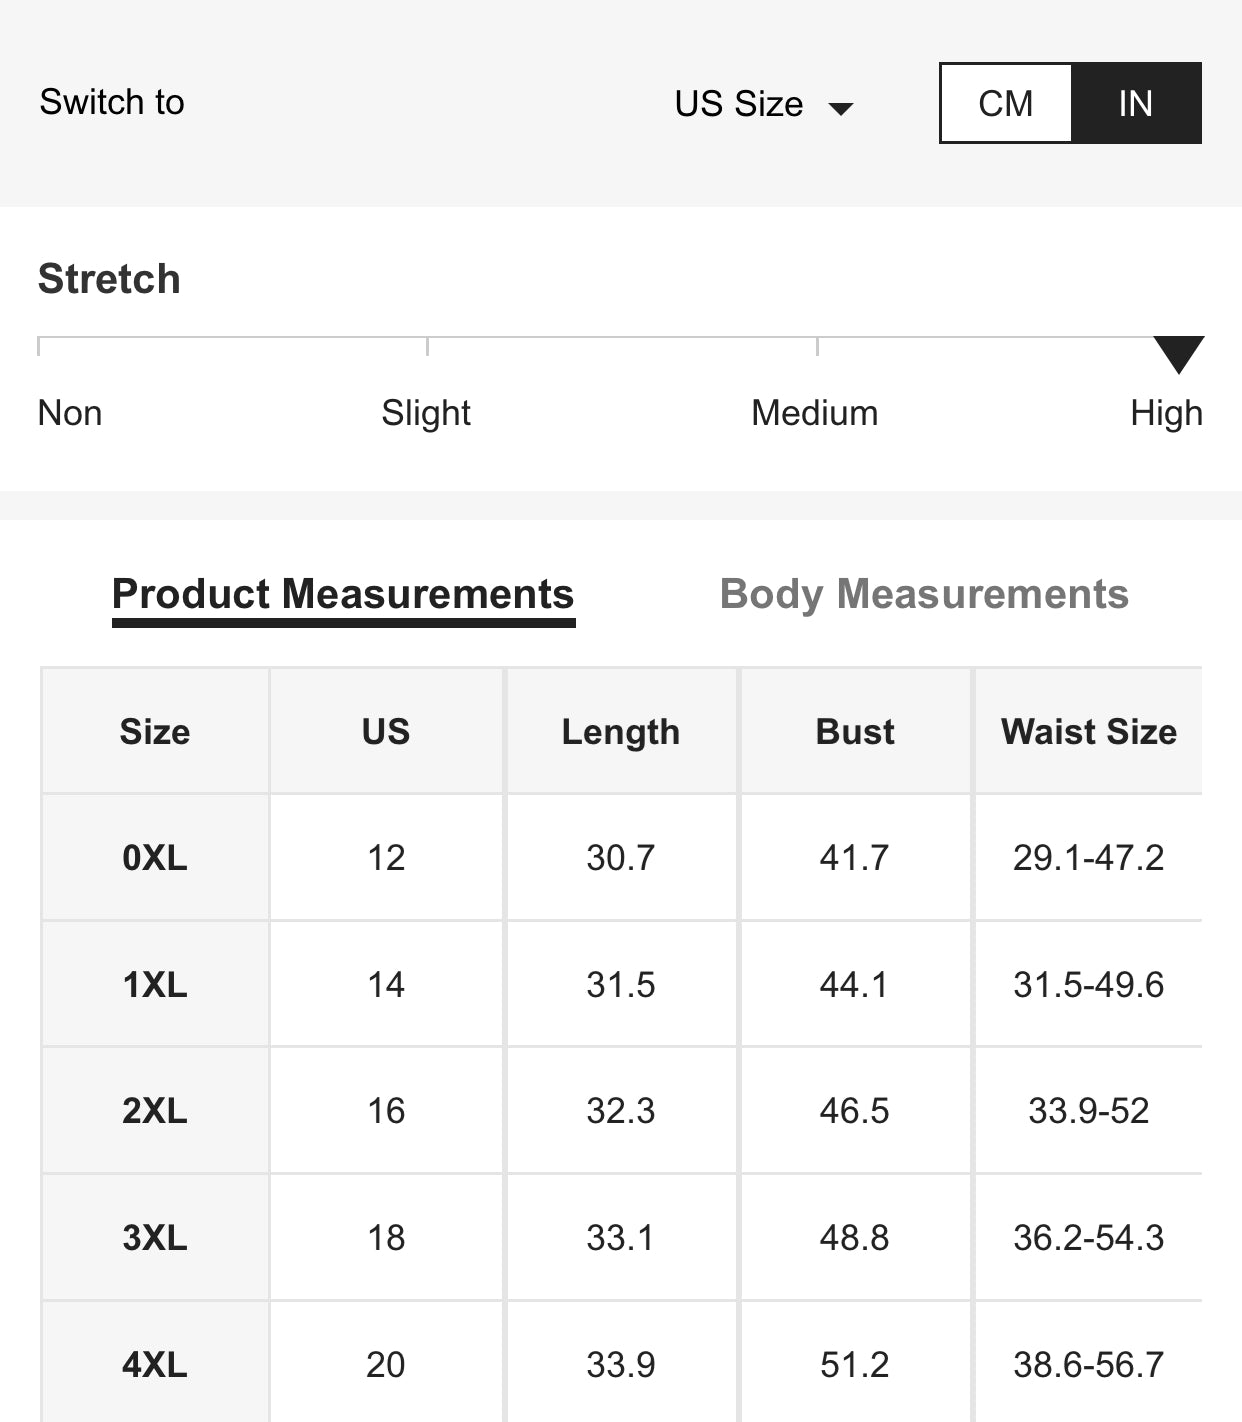Move stretch indicator to High
The height and width of the screenshot is (1422, 1242).
tap(1166, 412)
